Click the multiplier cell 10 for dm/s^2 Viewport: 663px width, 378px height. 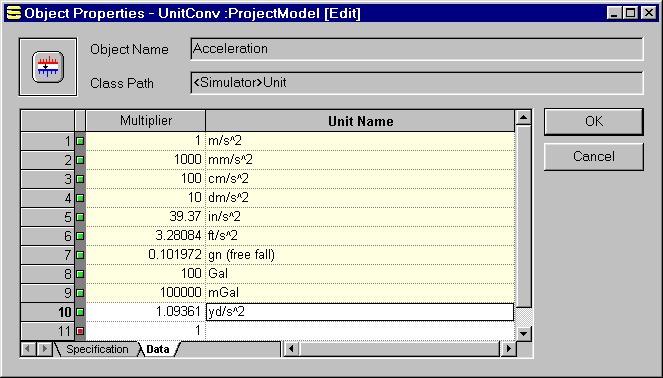point(146,198)
